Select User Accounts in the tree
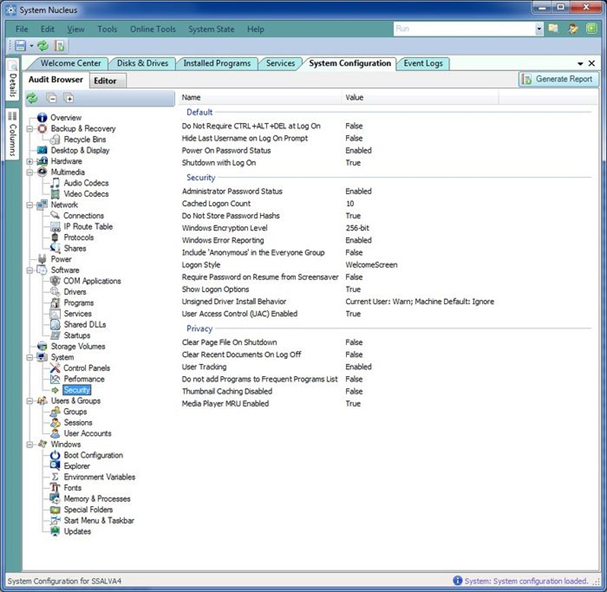The image size is (607, 592). click(87, 433)
